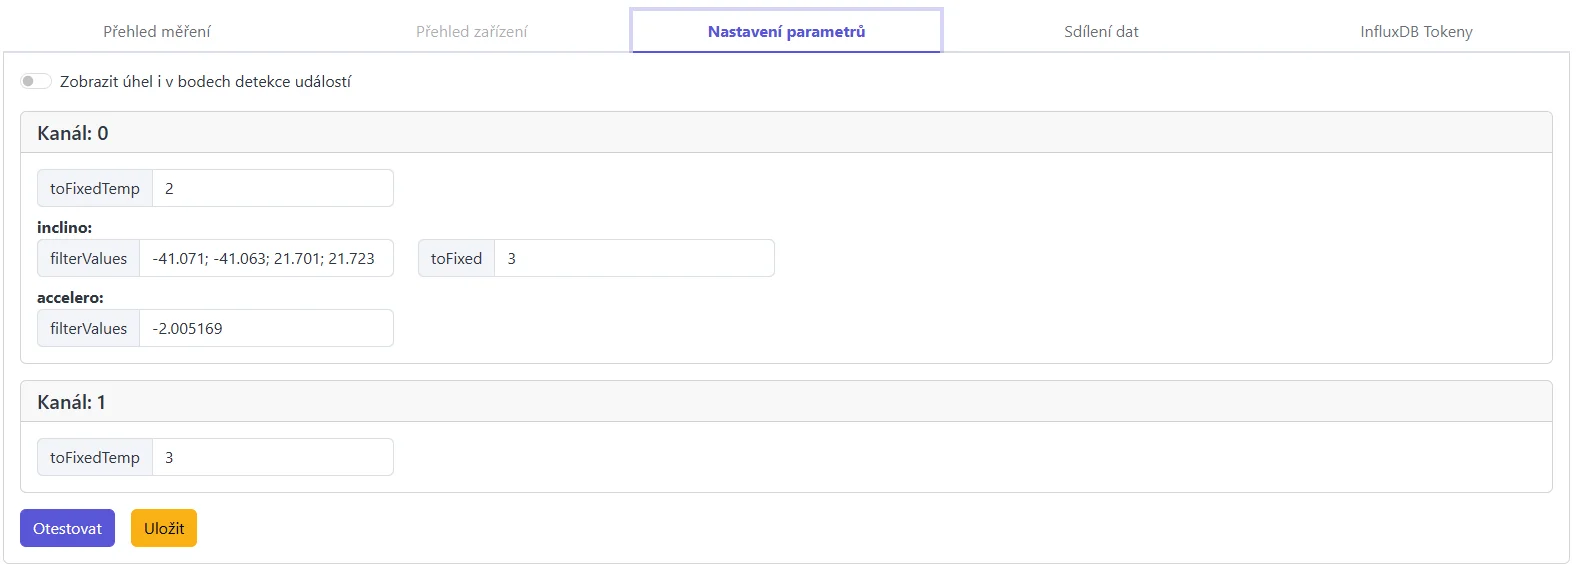
Task: Click the Uložit button
Action: (164, 528)
